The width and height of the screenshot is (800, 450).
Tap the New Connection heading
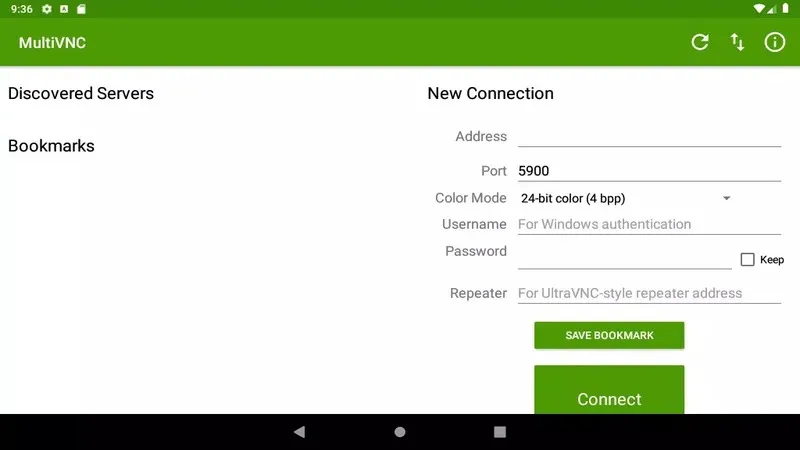tap(490, 93)
